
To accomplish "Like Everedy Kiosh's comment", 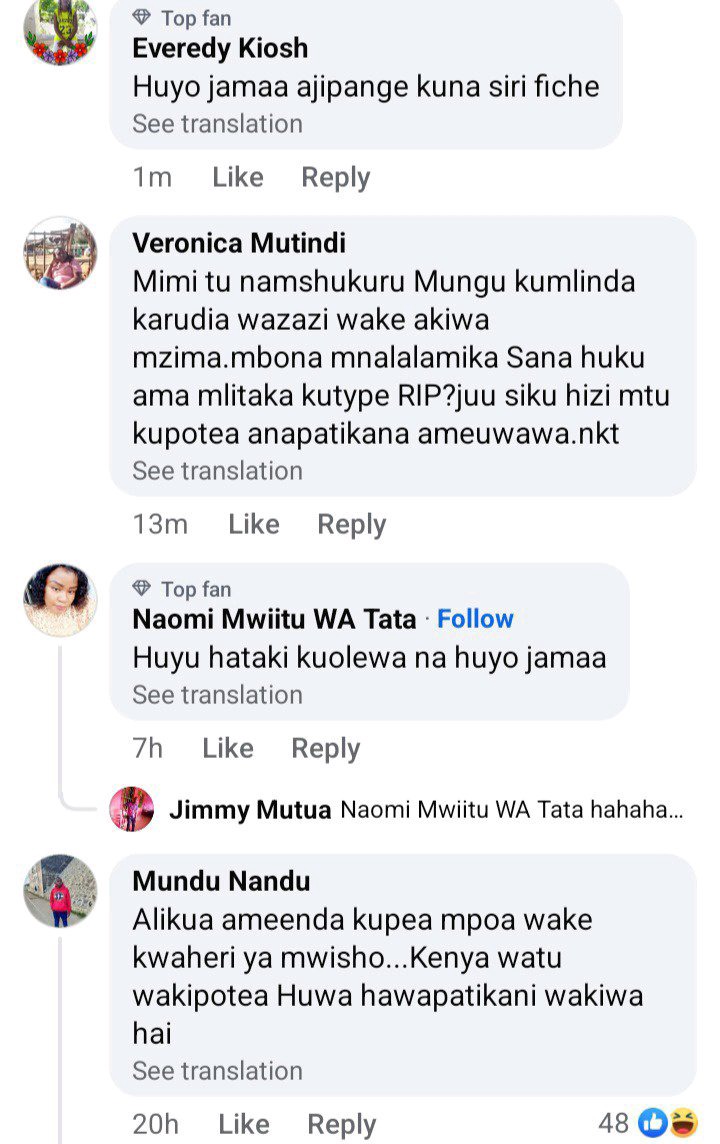I will point(237,177).
